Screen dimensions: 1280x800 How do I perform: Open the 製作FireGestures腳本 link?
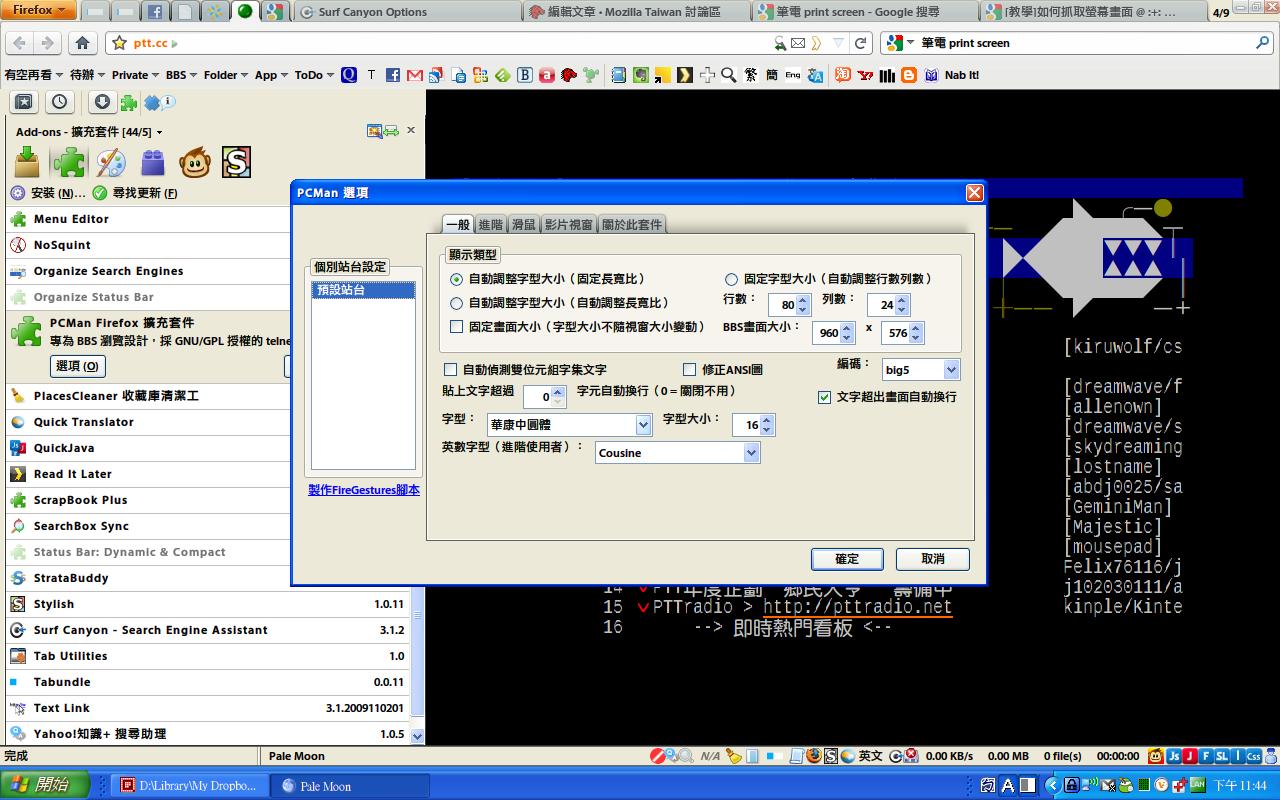364,490
